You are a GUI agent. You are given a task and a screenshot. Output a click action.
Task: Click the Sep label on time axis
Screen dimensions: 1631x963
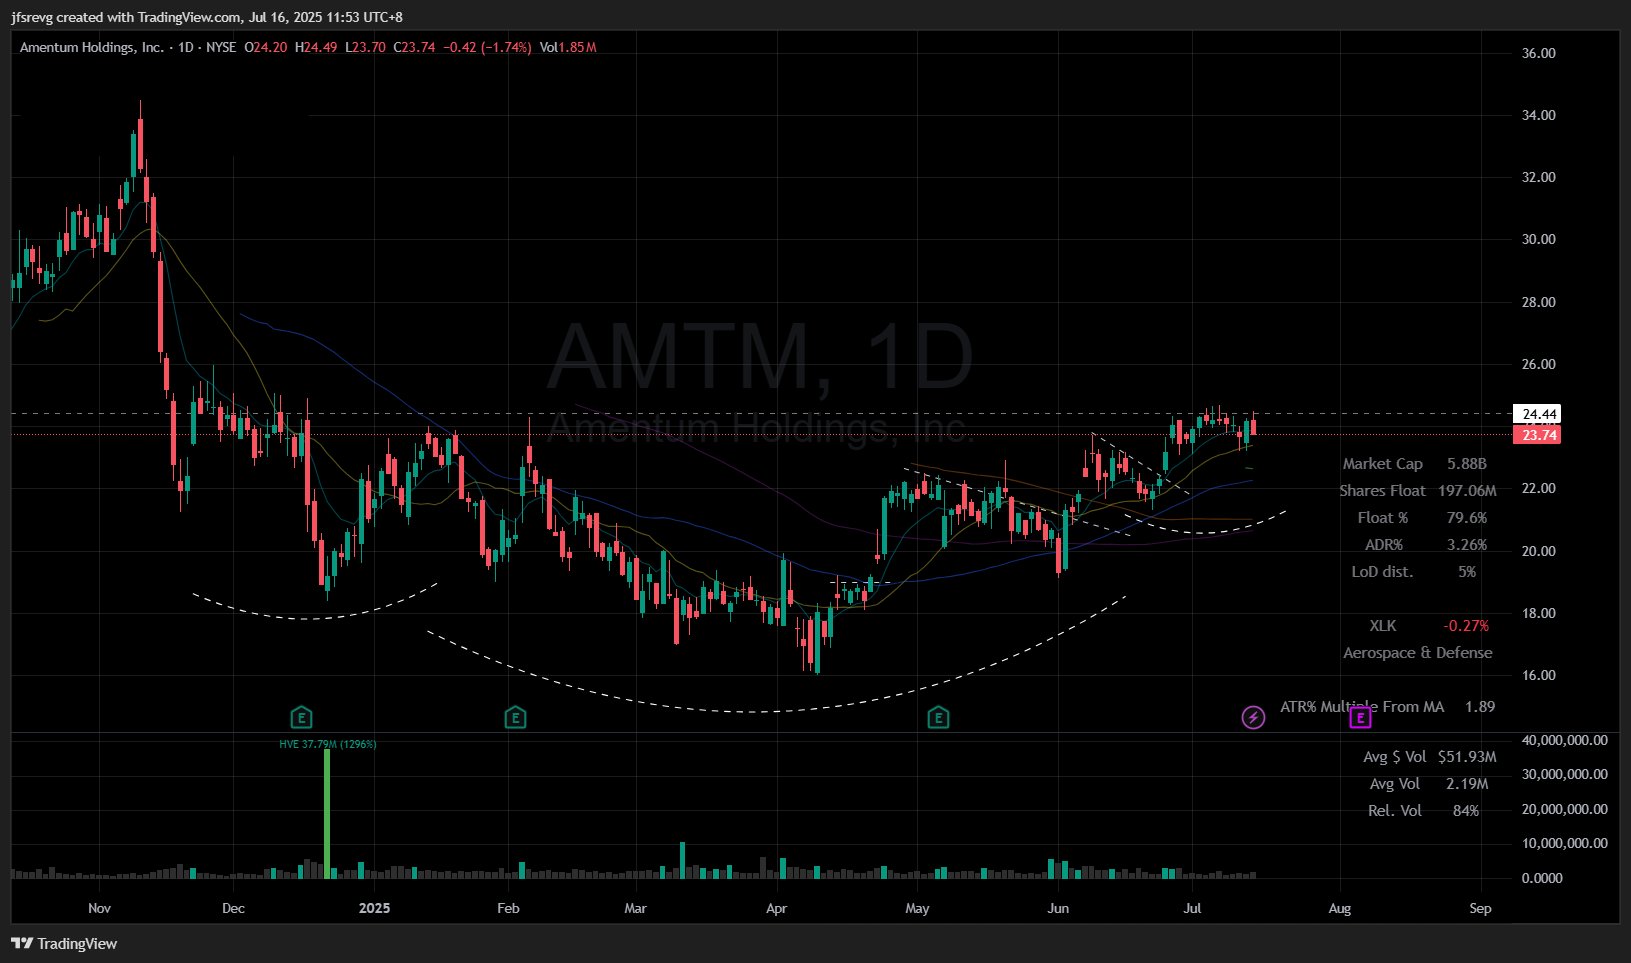coord(1481,908)
